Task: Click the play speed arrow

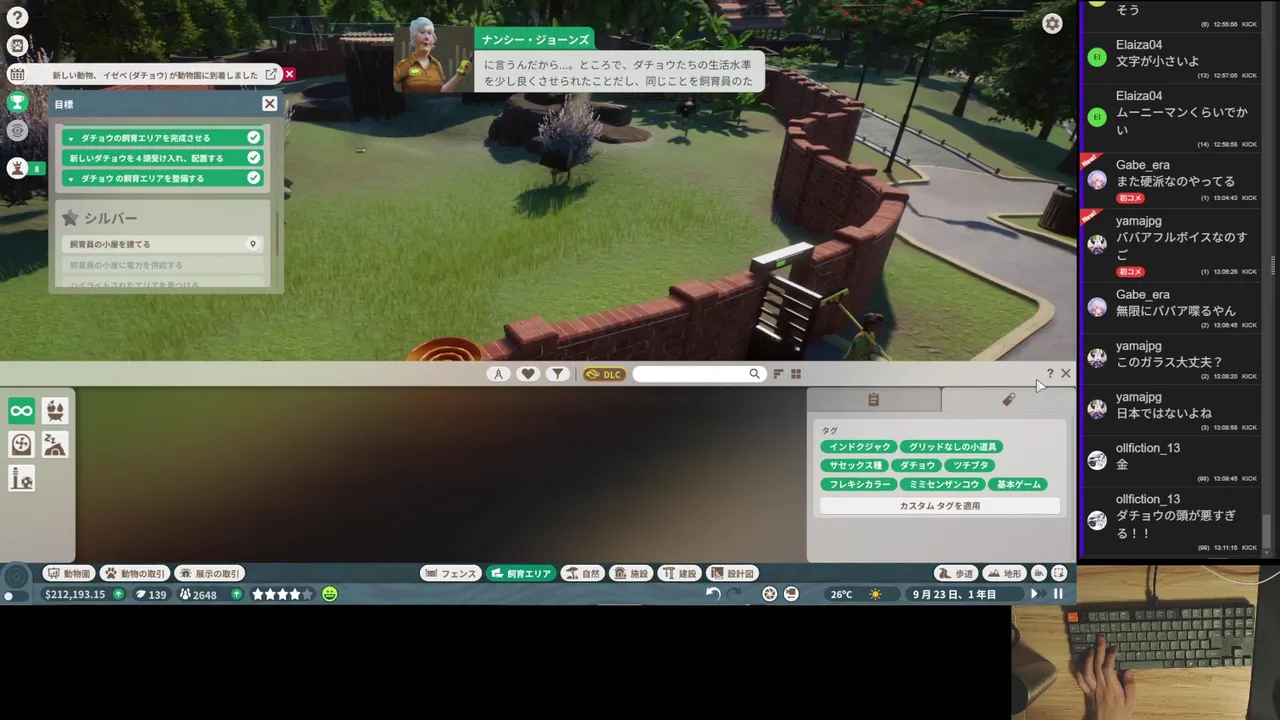Action: pyautogui.click(x=1036, y=594)
